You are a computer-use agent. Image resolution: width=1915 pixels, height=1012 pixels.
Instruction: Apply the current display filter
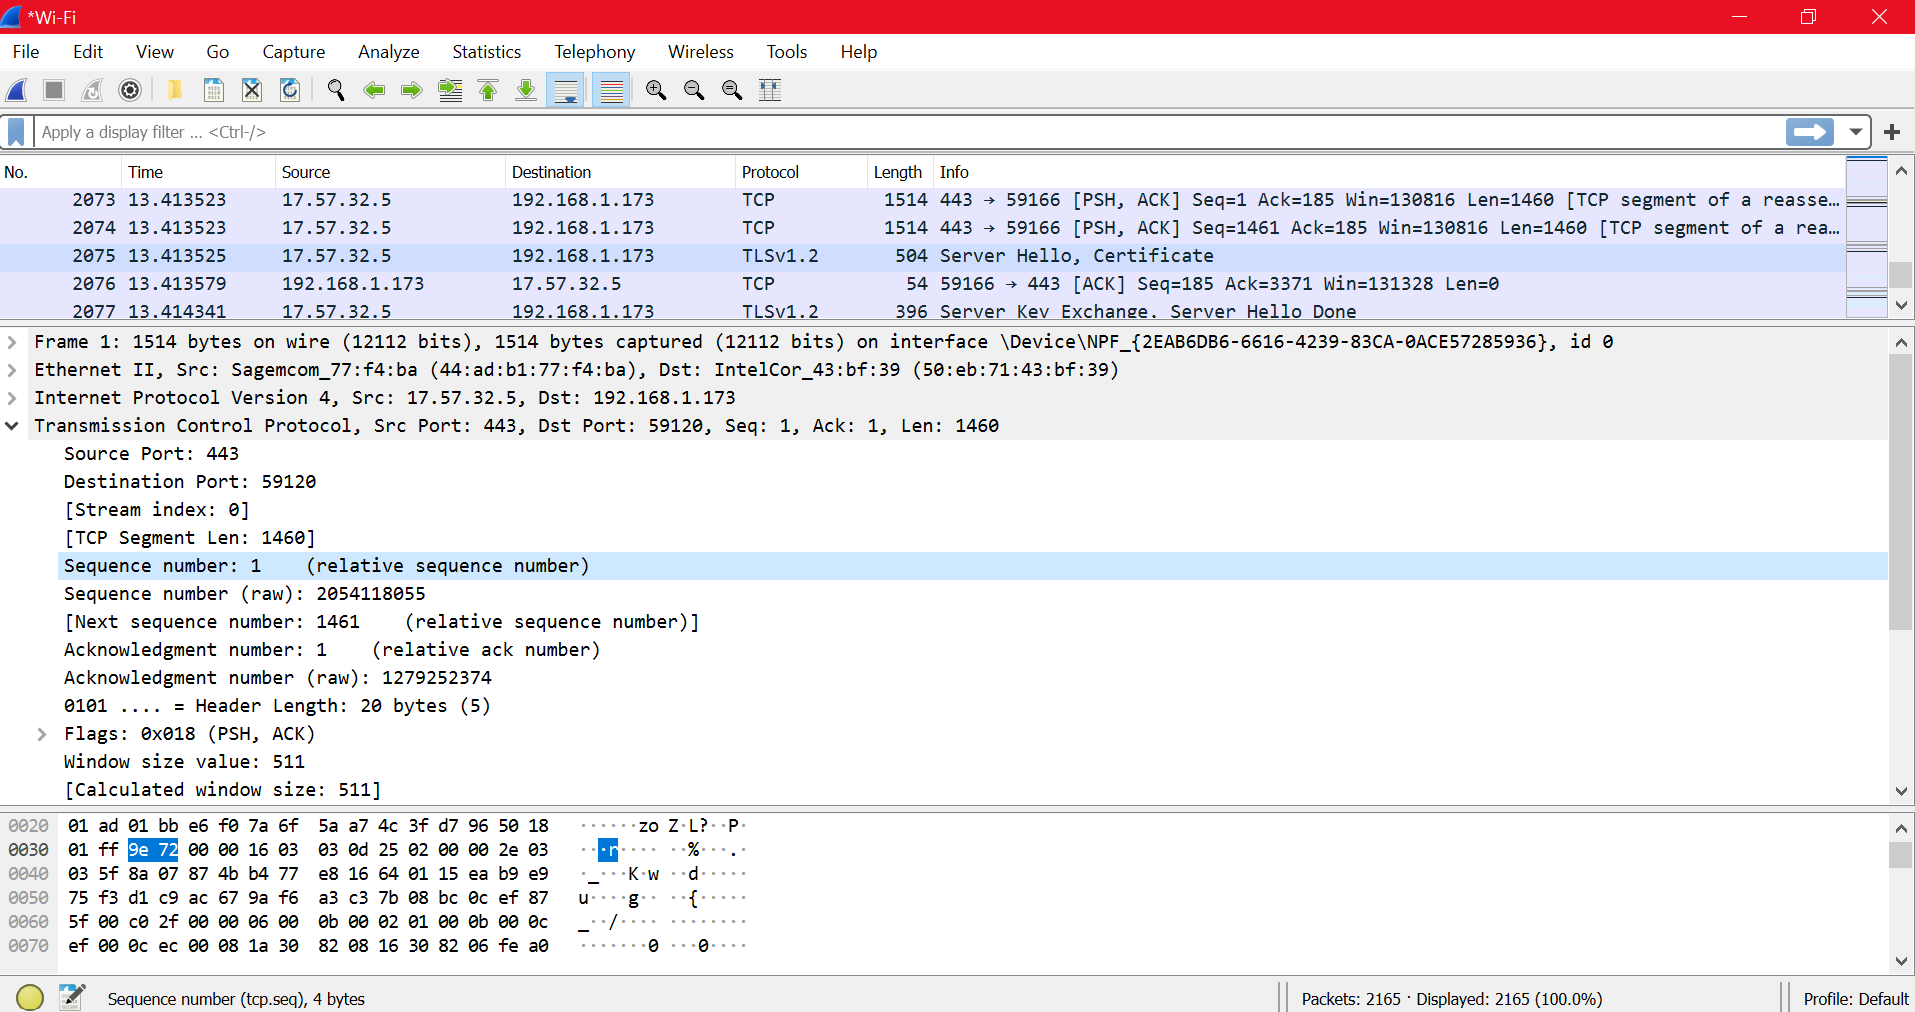1810,131
